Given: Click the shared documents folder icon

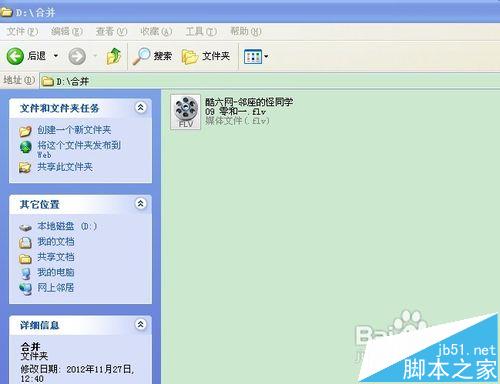Looking at the screenshot, I should (x=25, y=258).
